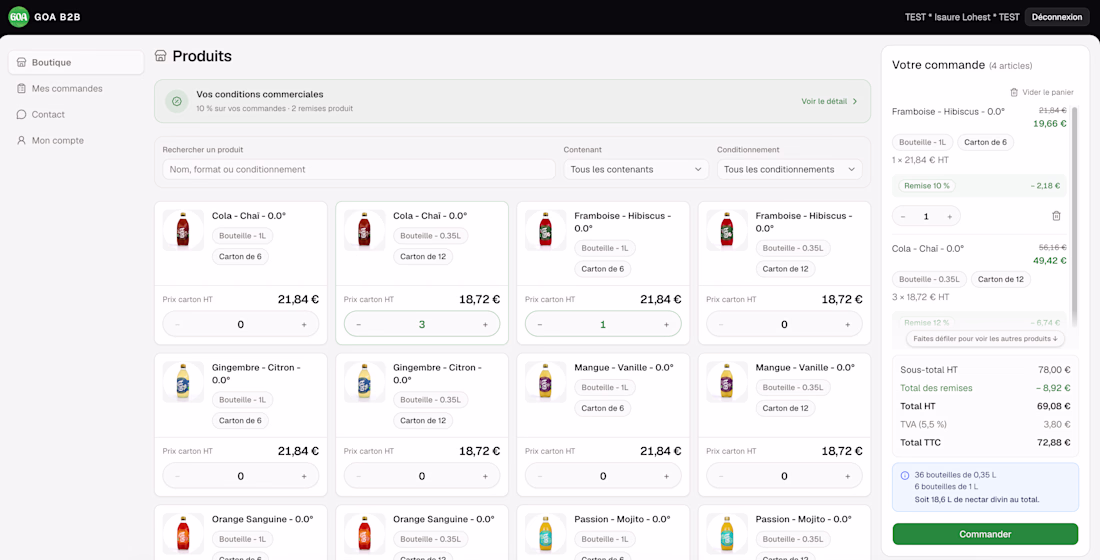1100x560 pixels.
Task: Click Framboise Hibiscus 1L bottle image
Action: point(546,230)
